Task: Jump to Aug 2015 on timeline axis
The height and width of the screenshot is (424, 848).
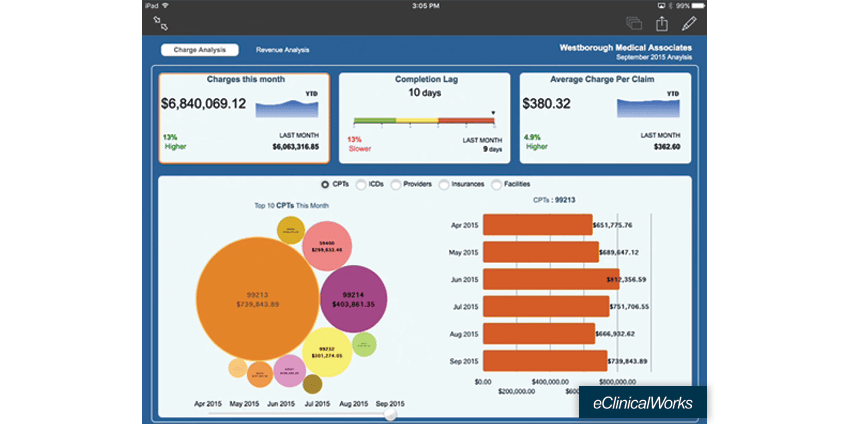Action: pos(353,404)
